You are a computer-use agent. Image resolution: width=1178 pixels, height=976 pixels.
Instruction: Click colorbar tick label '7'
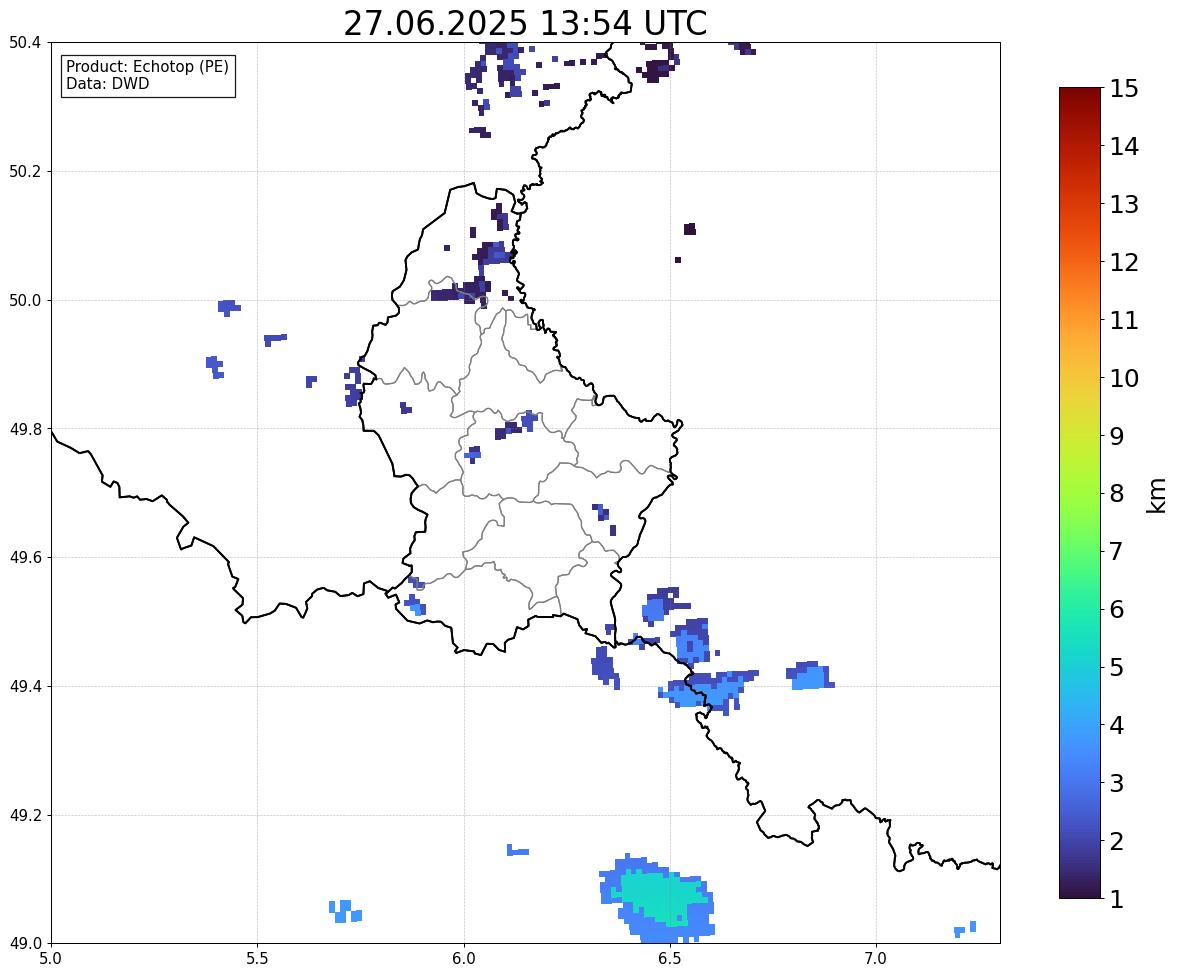(1117, 551)
